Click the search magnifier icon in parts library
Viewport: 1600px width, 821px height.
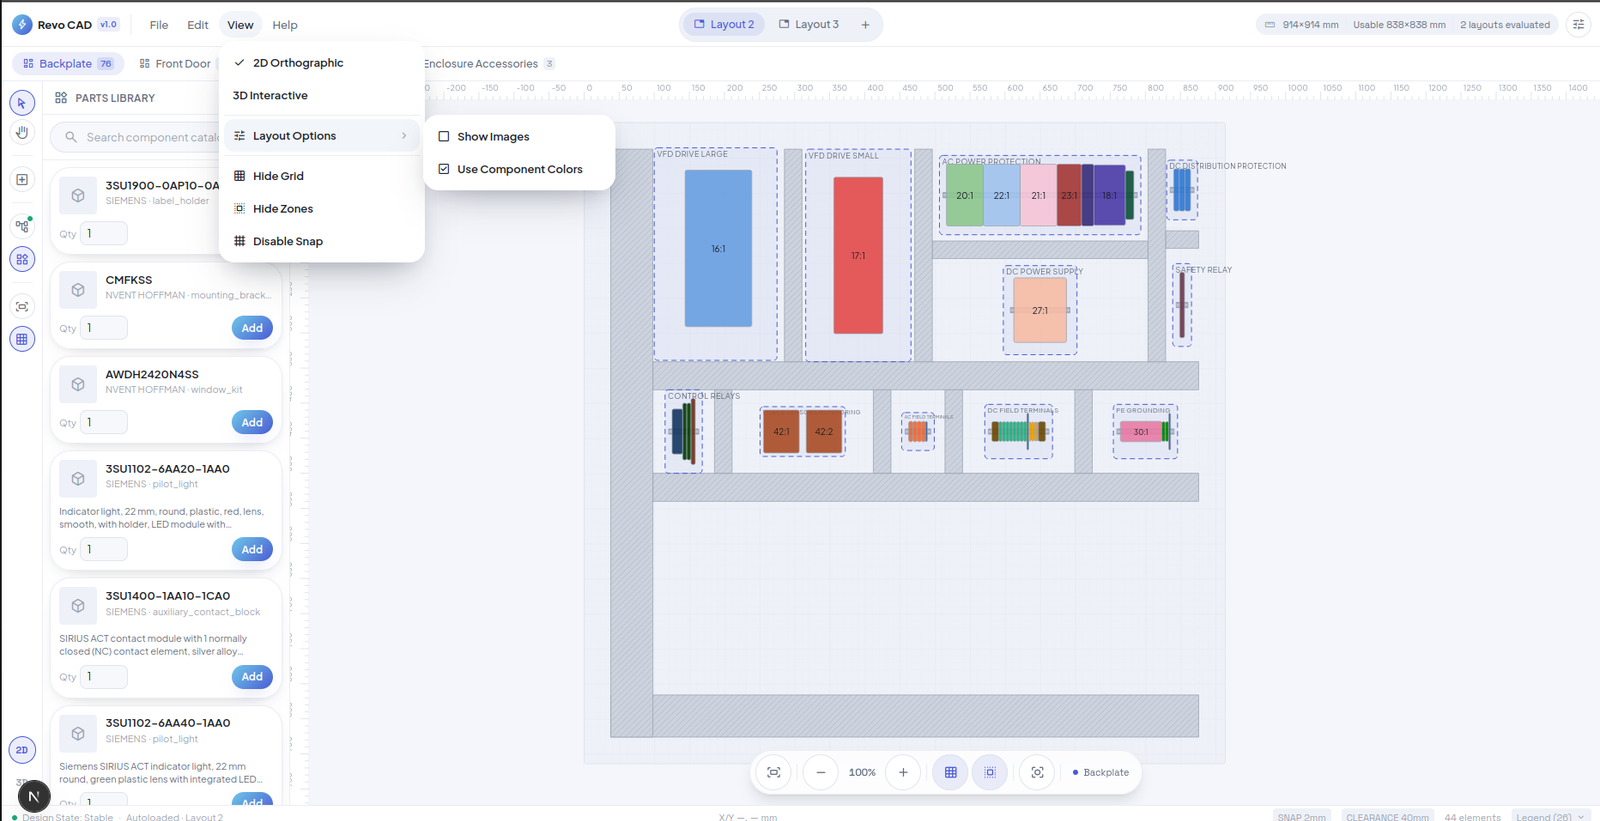coord(71,137)
